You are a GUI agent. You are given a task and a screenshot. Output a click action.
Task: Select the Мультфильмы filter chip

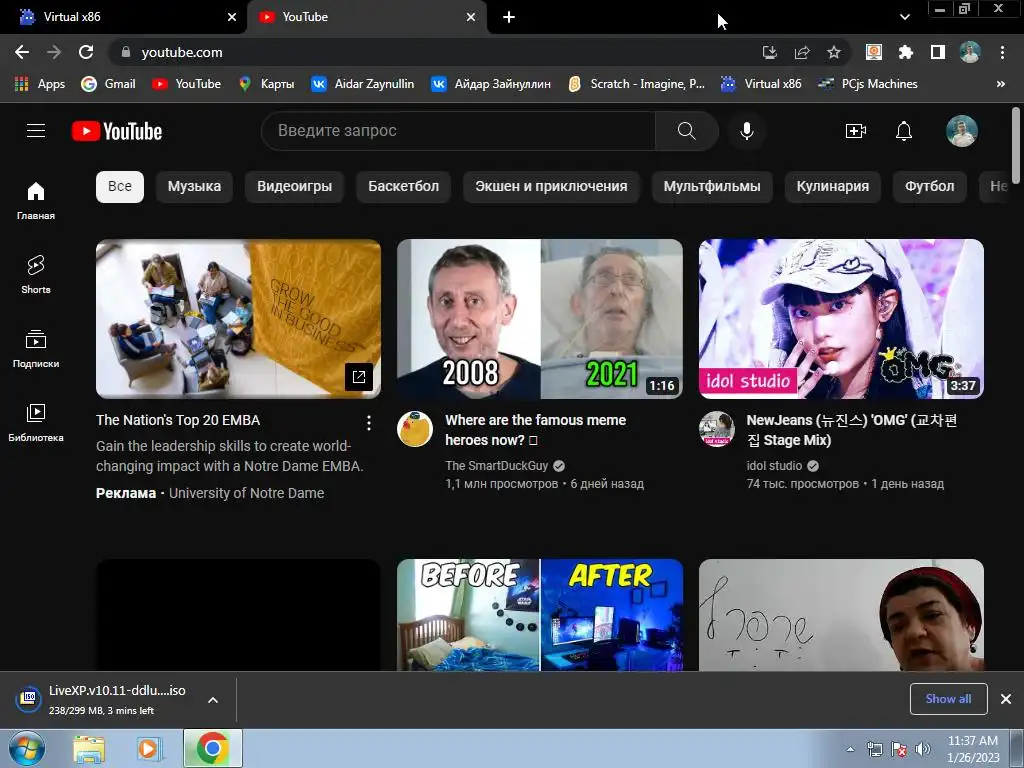pyautogui.click(x=712, y=186)
